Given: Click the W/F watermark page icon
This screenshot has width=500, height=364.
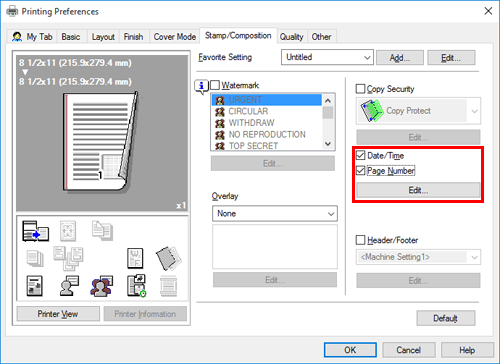Looking at the screenshot, I should click(135, 258).
